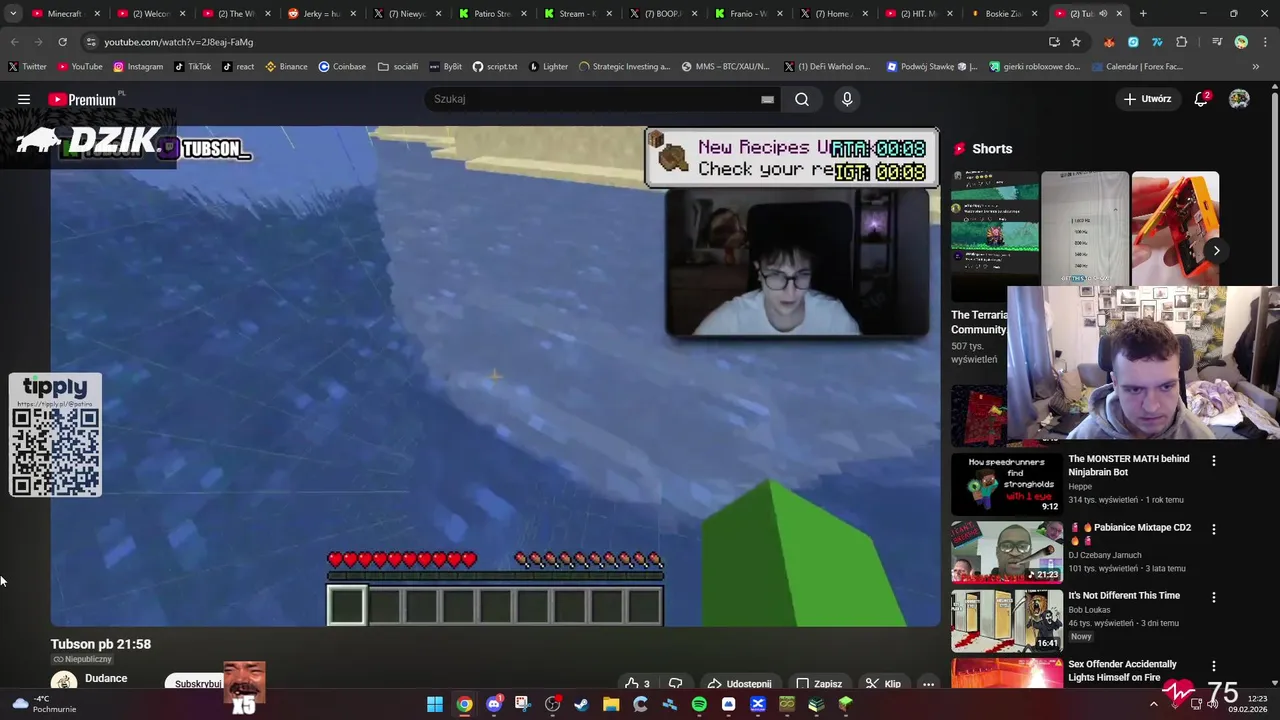The image size is (1280, 720).
Task: Open the account avatar menu
Action: pyautogui.click(x=1239, y=99)
